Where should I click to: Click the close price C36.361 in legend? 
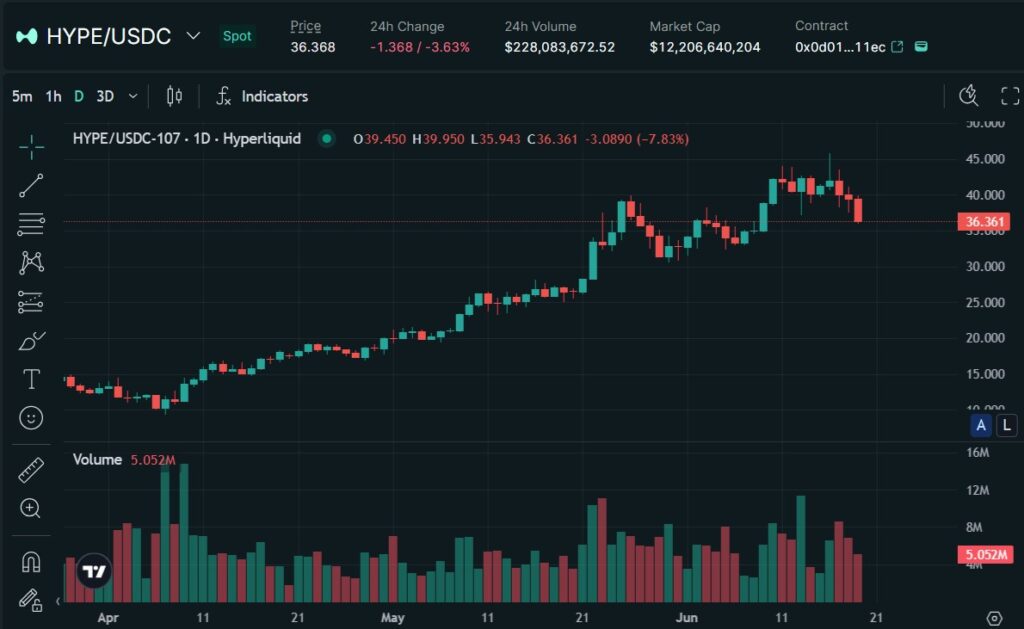pos(552,139)
